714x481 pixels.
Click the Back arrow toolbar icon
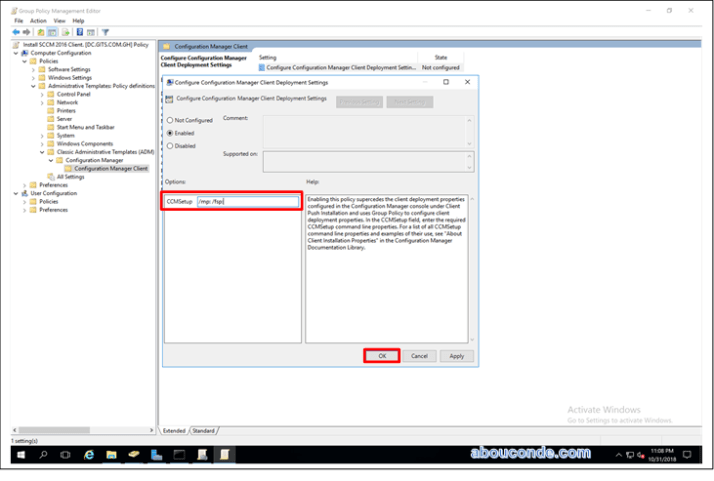(x=17, y=32)
